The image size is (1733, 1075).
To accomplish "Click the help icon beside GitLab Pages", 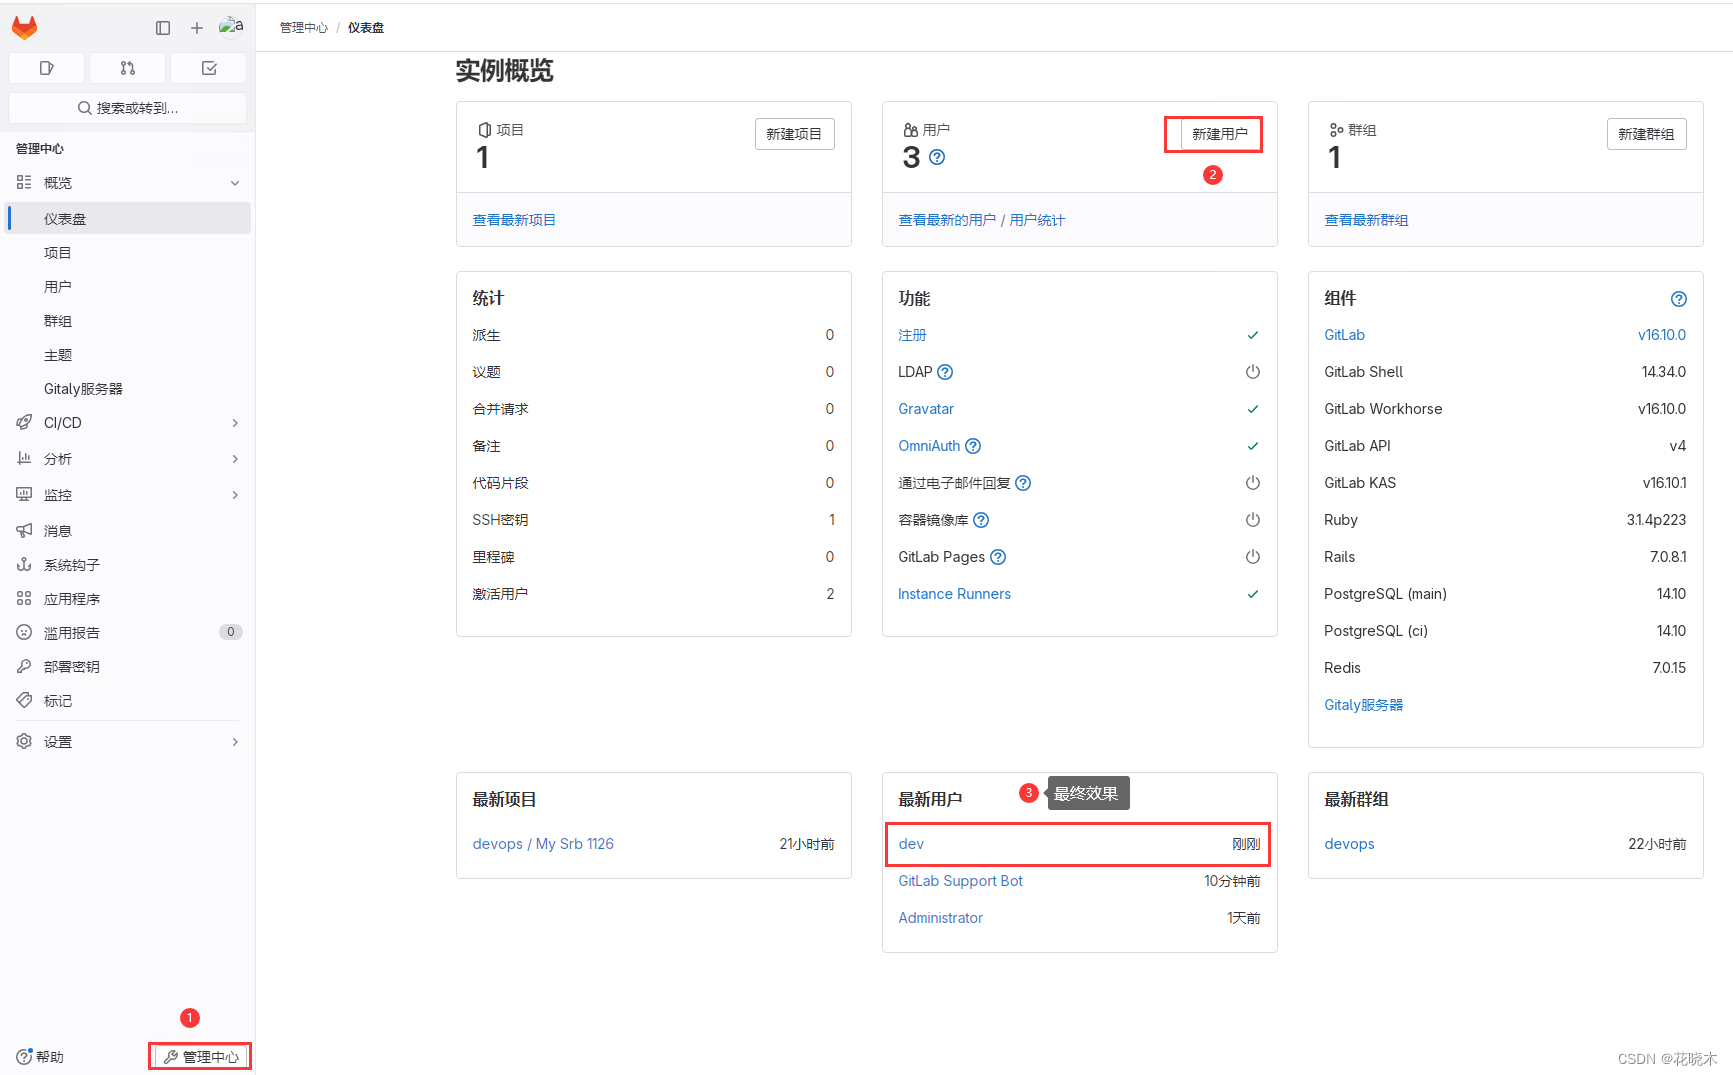I will pyautogui.click(x=998, y=557).
